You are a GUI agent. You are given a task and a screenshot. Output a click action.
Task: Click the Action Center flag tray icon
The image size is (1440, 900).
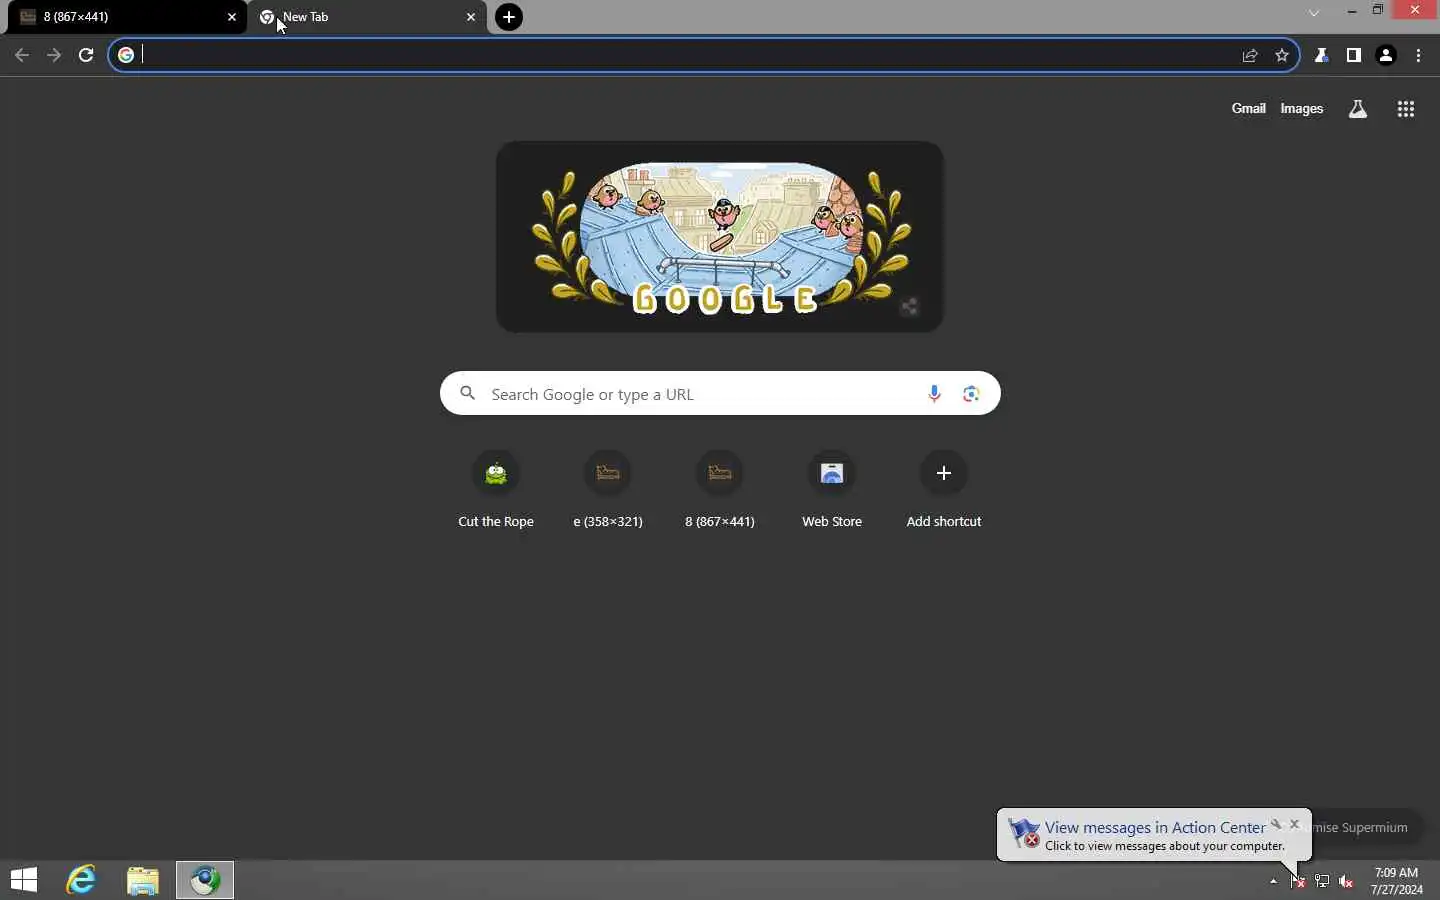[1298, 881]
